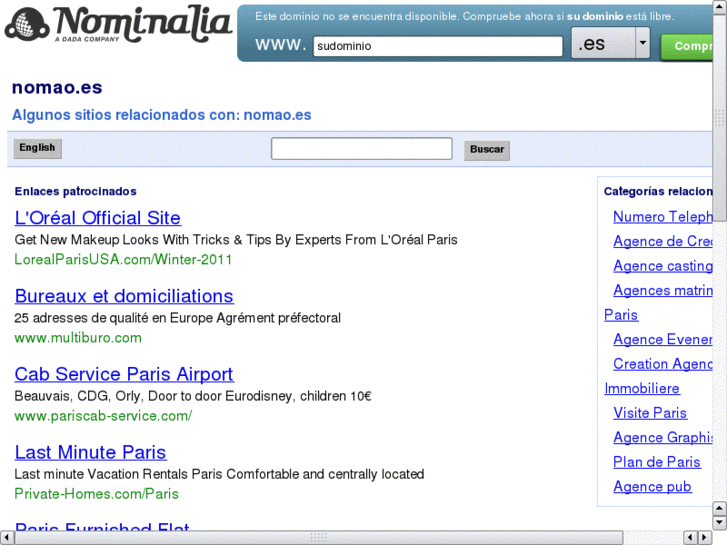Screen dimensions: 727x545
Task: Click the vertical scrollbar down arrow at bottom
Action: 720,523
